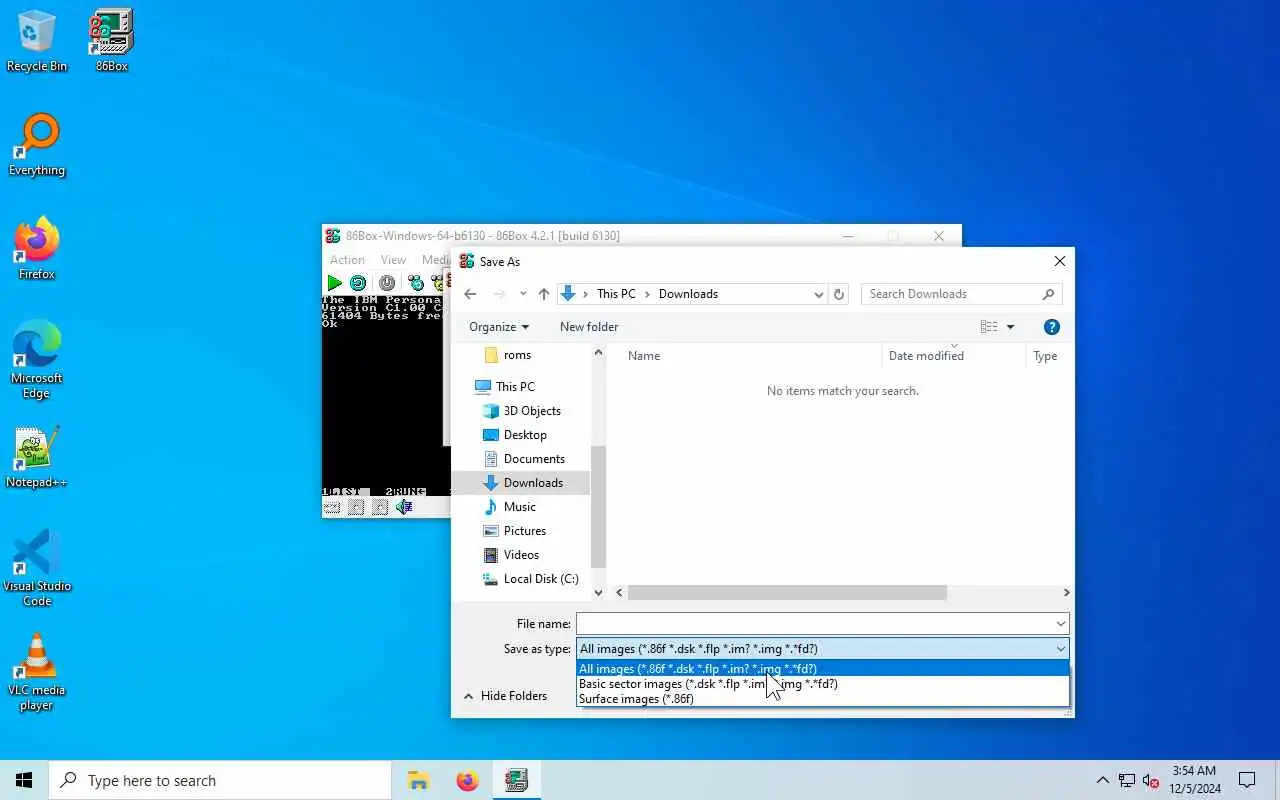Open the notification center icon
The height and width of the screenshot is (800, 1280).
1247,780
